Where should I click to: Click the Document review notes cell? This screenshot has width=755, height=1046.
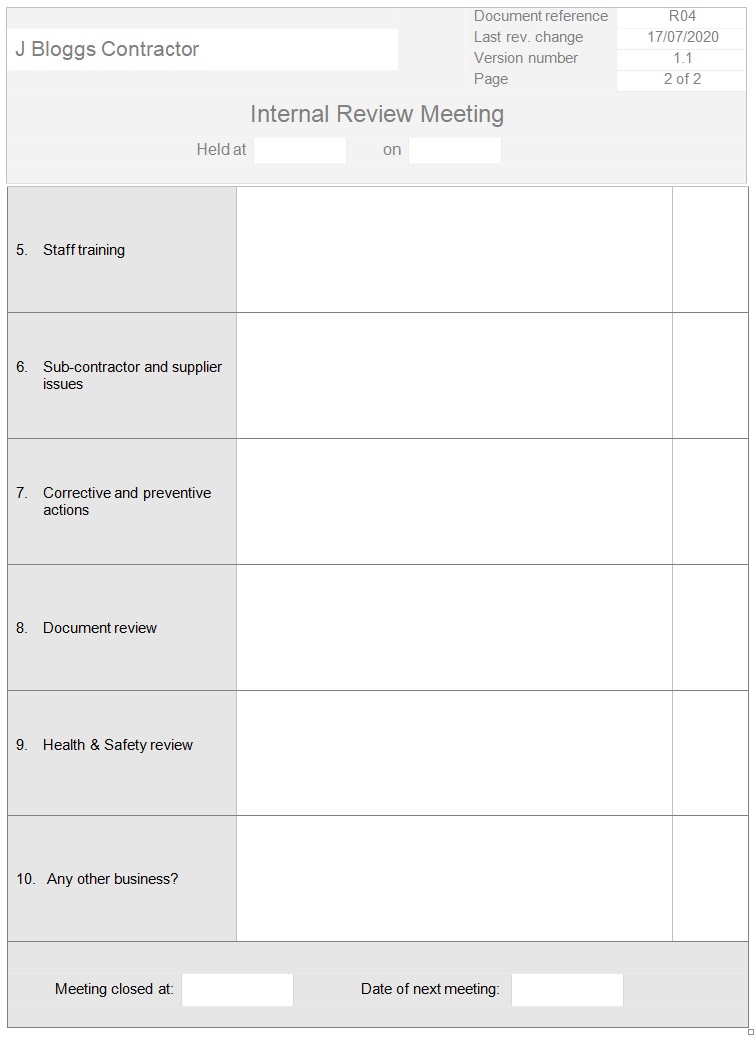(454, 627)
